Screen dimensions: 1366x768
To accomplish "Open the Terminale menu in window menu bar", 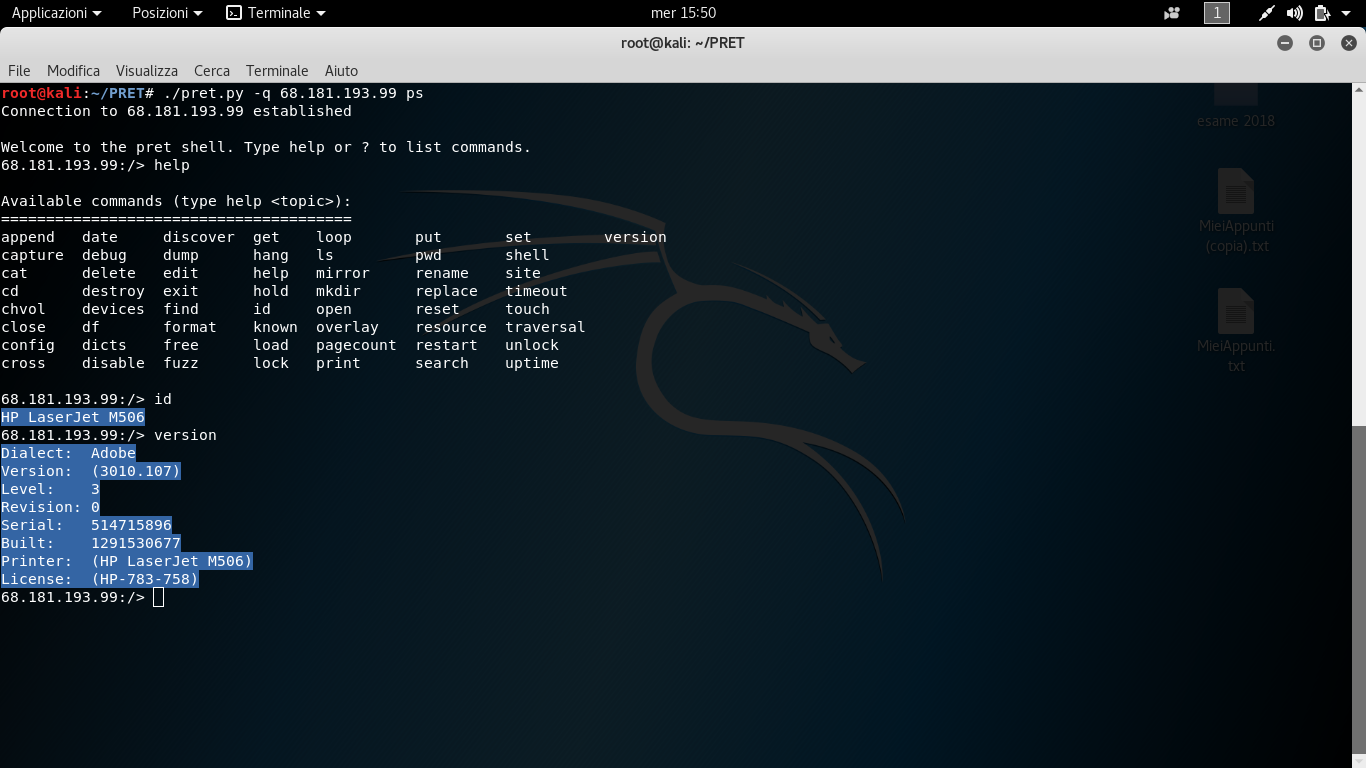I will [277, 71].
